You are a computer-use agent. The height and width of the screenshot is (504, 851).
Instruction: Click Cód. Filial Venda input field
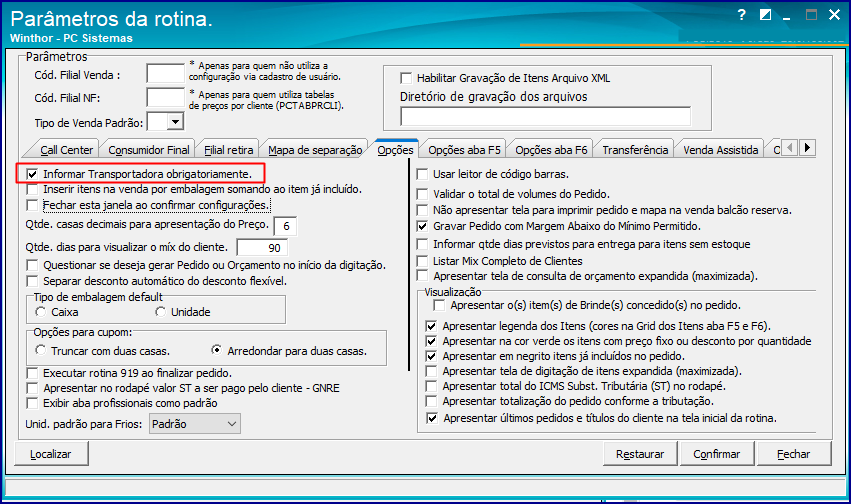[x=166, y=73]
